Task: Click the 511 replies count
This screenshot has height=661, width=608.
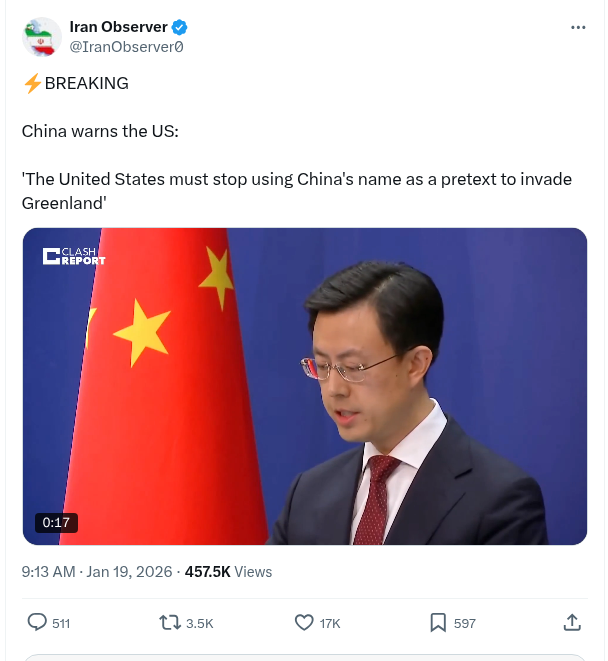Action: click(61, 623)
